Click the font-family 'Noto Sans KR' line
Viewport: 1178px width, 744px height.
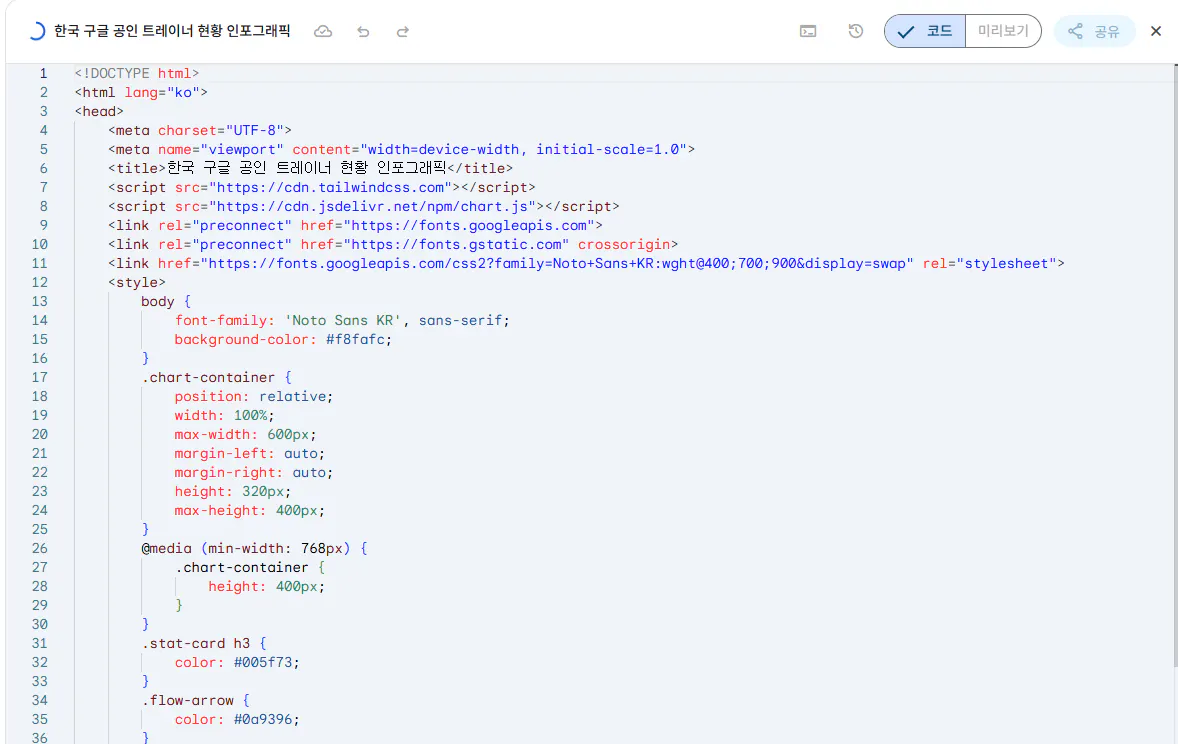[342, 320]
